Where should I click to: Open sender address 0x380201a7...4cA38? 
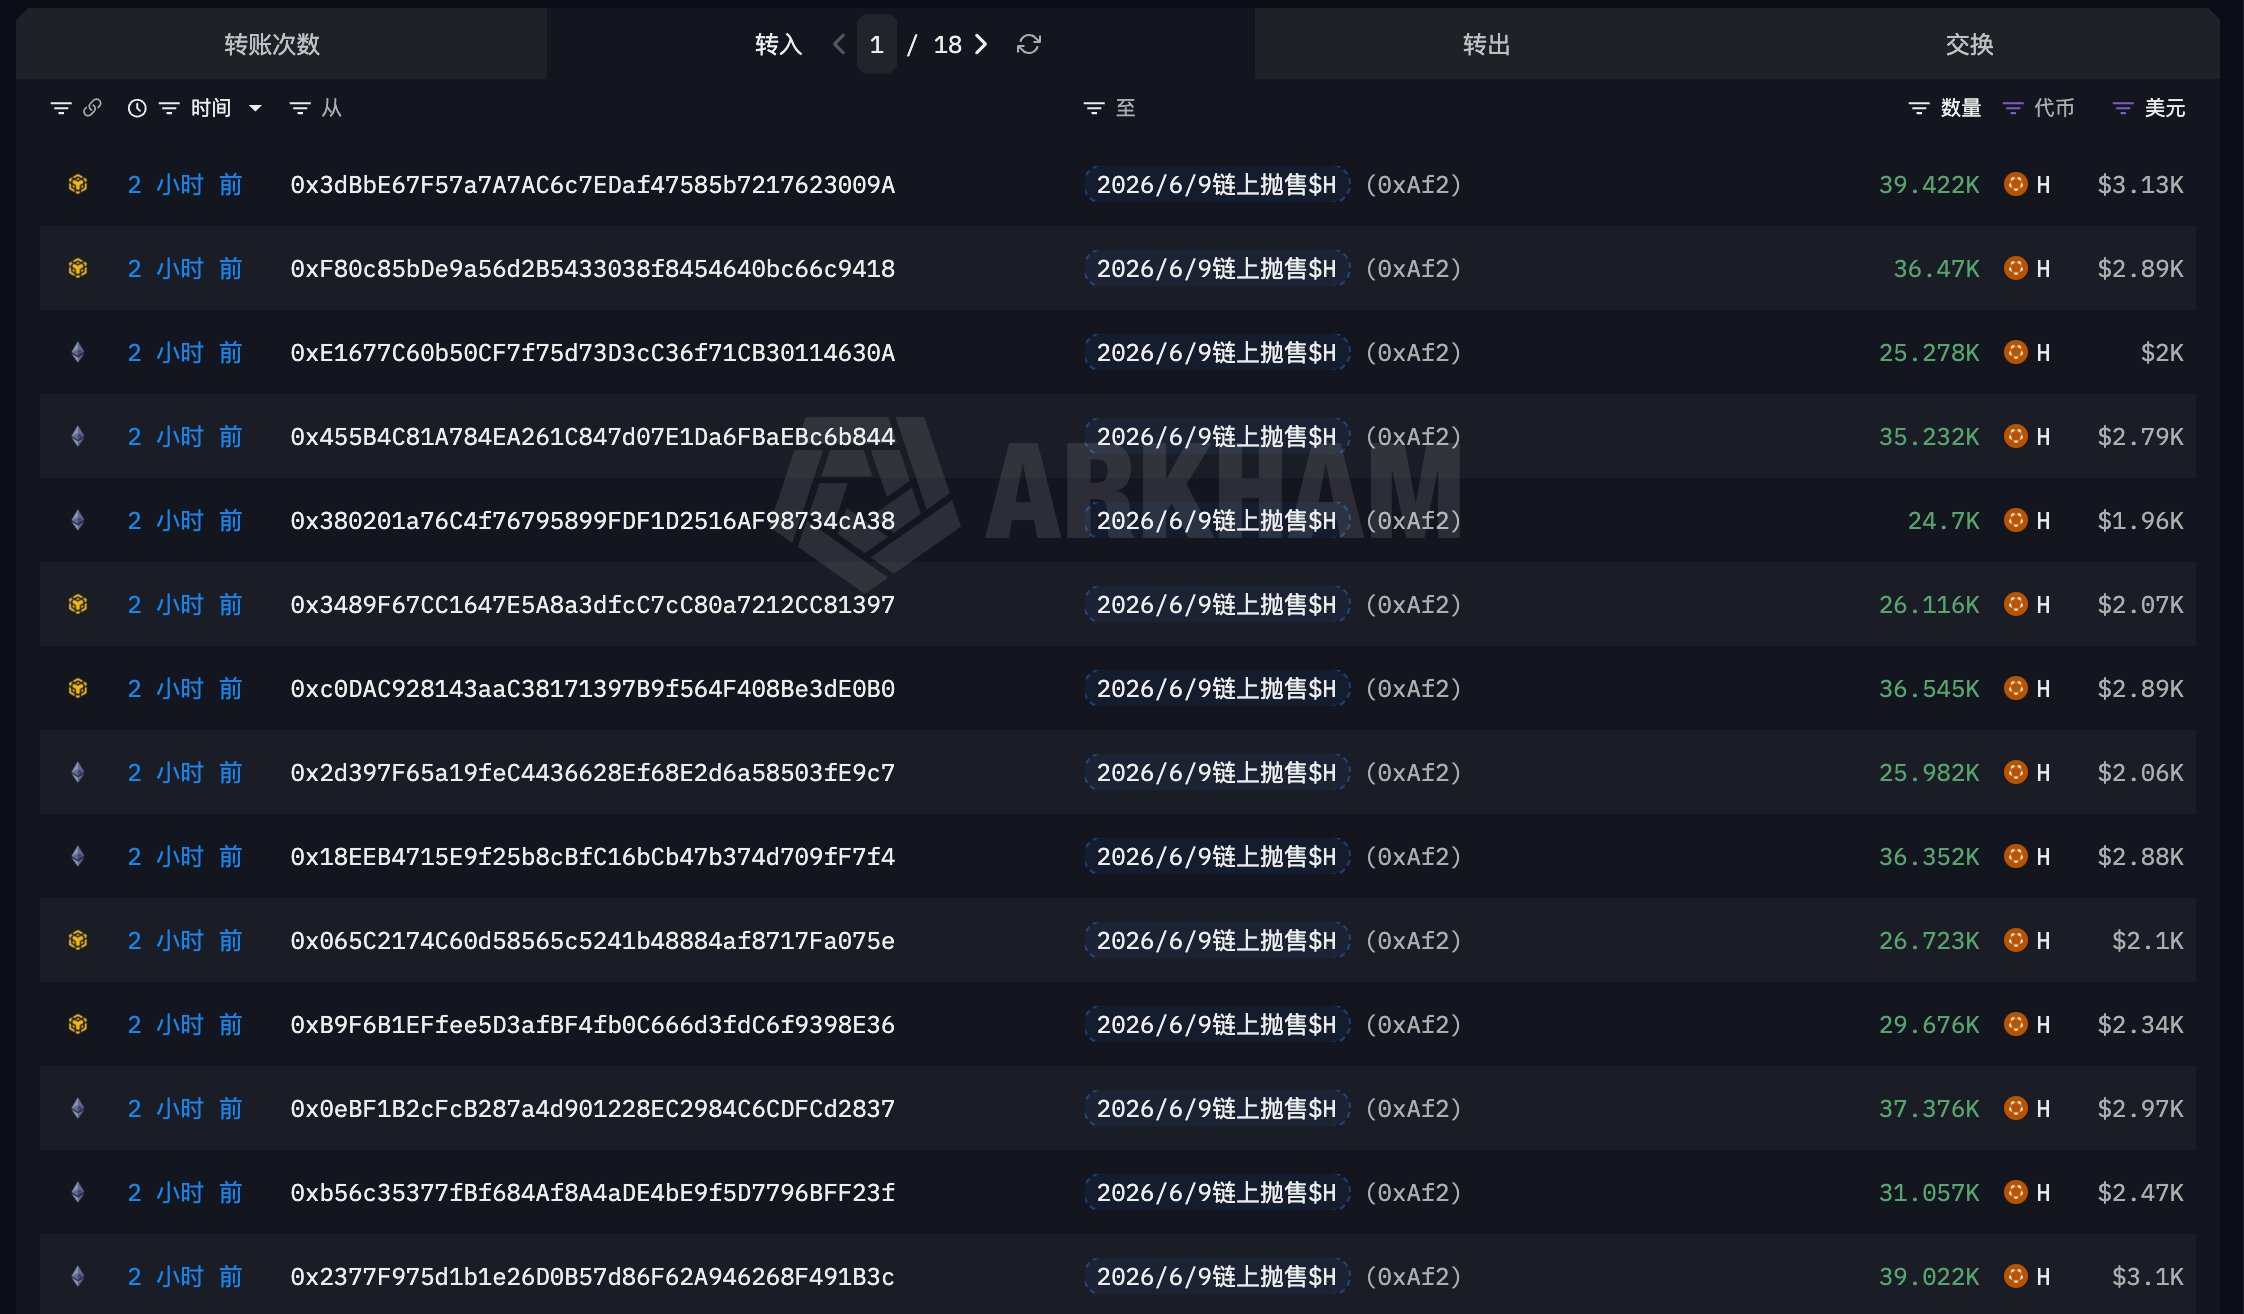[x=592, y=520]
